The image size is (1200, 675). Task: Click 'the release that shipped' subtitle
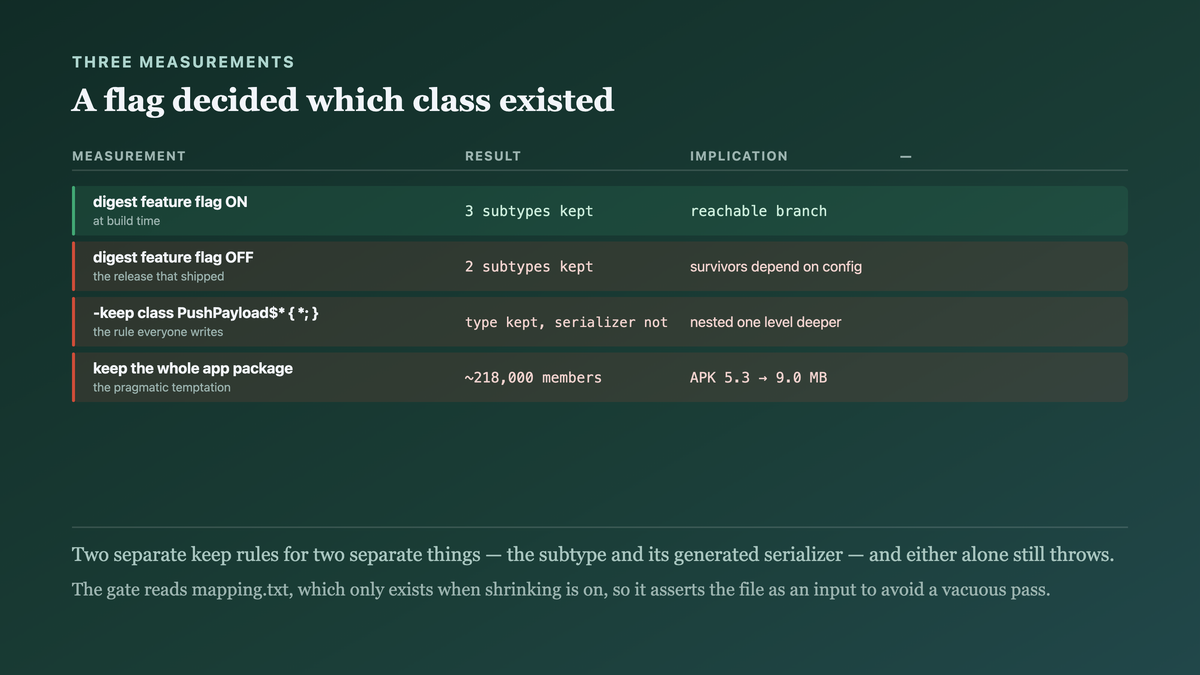point(158,276)
